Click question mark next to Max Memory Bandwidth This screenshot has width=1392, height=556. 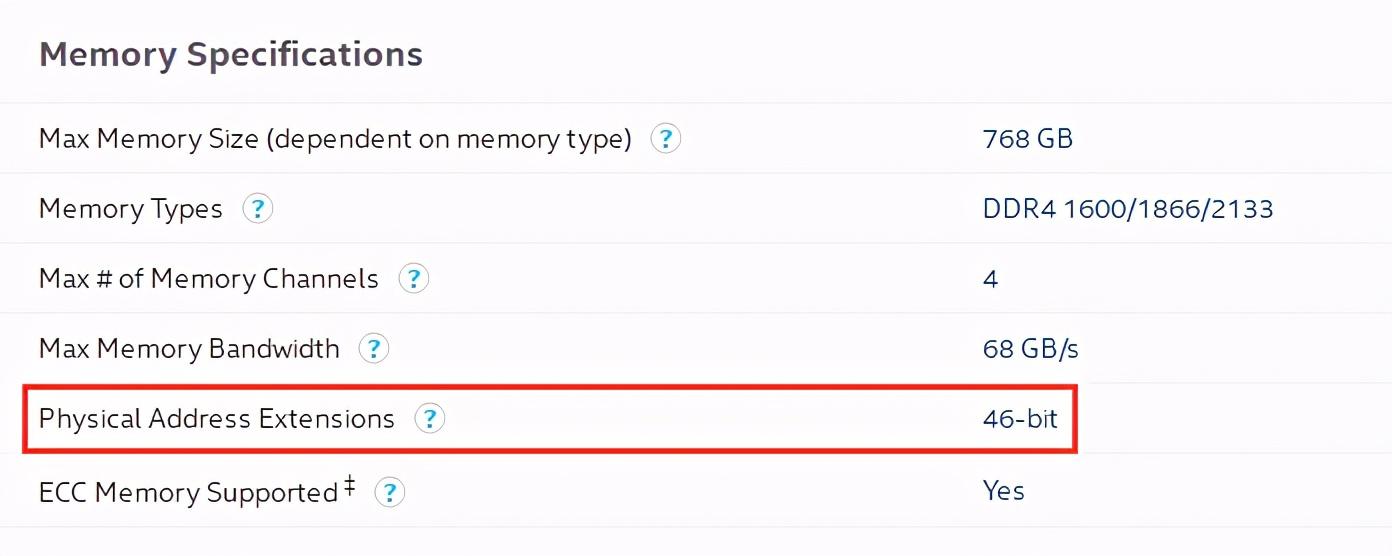coord(373,348)
